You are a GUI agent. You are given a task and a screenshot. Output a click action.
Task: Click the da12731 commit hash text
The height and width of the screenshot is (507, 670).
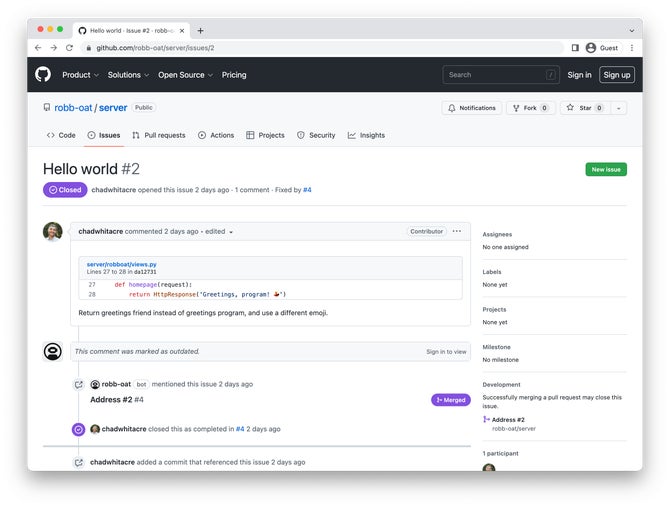coord(145,272)
